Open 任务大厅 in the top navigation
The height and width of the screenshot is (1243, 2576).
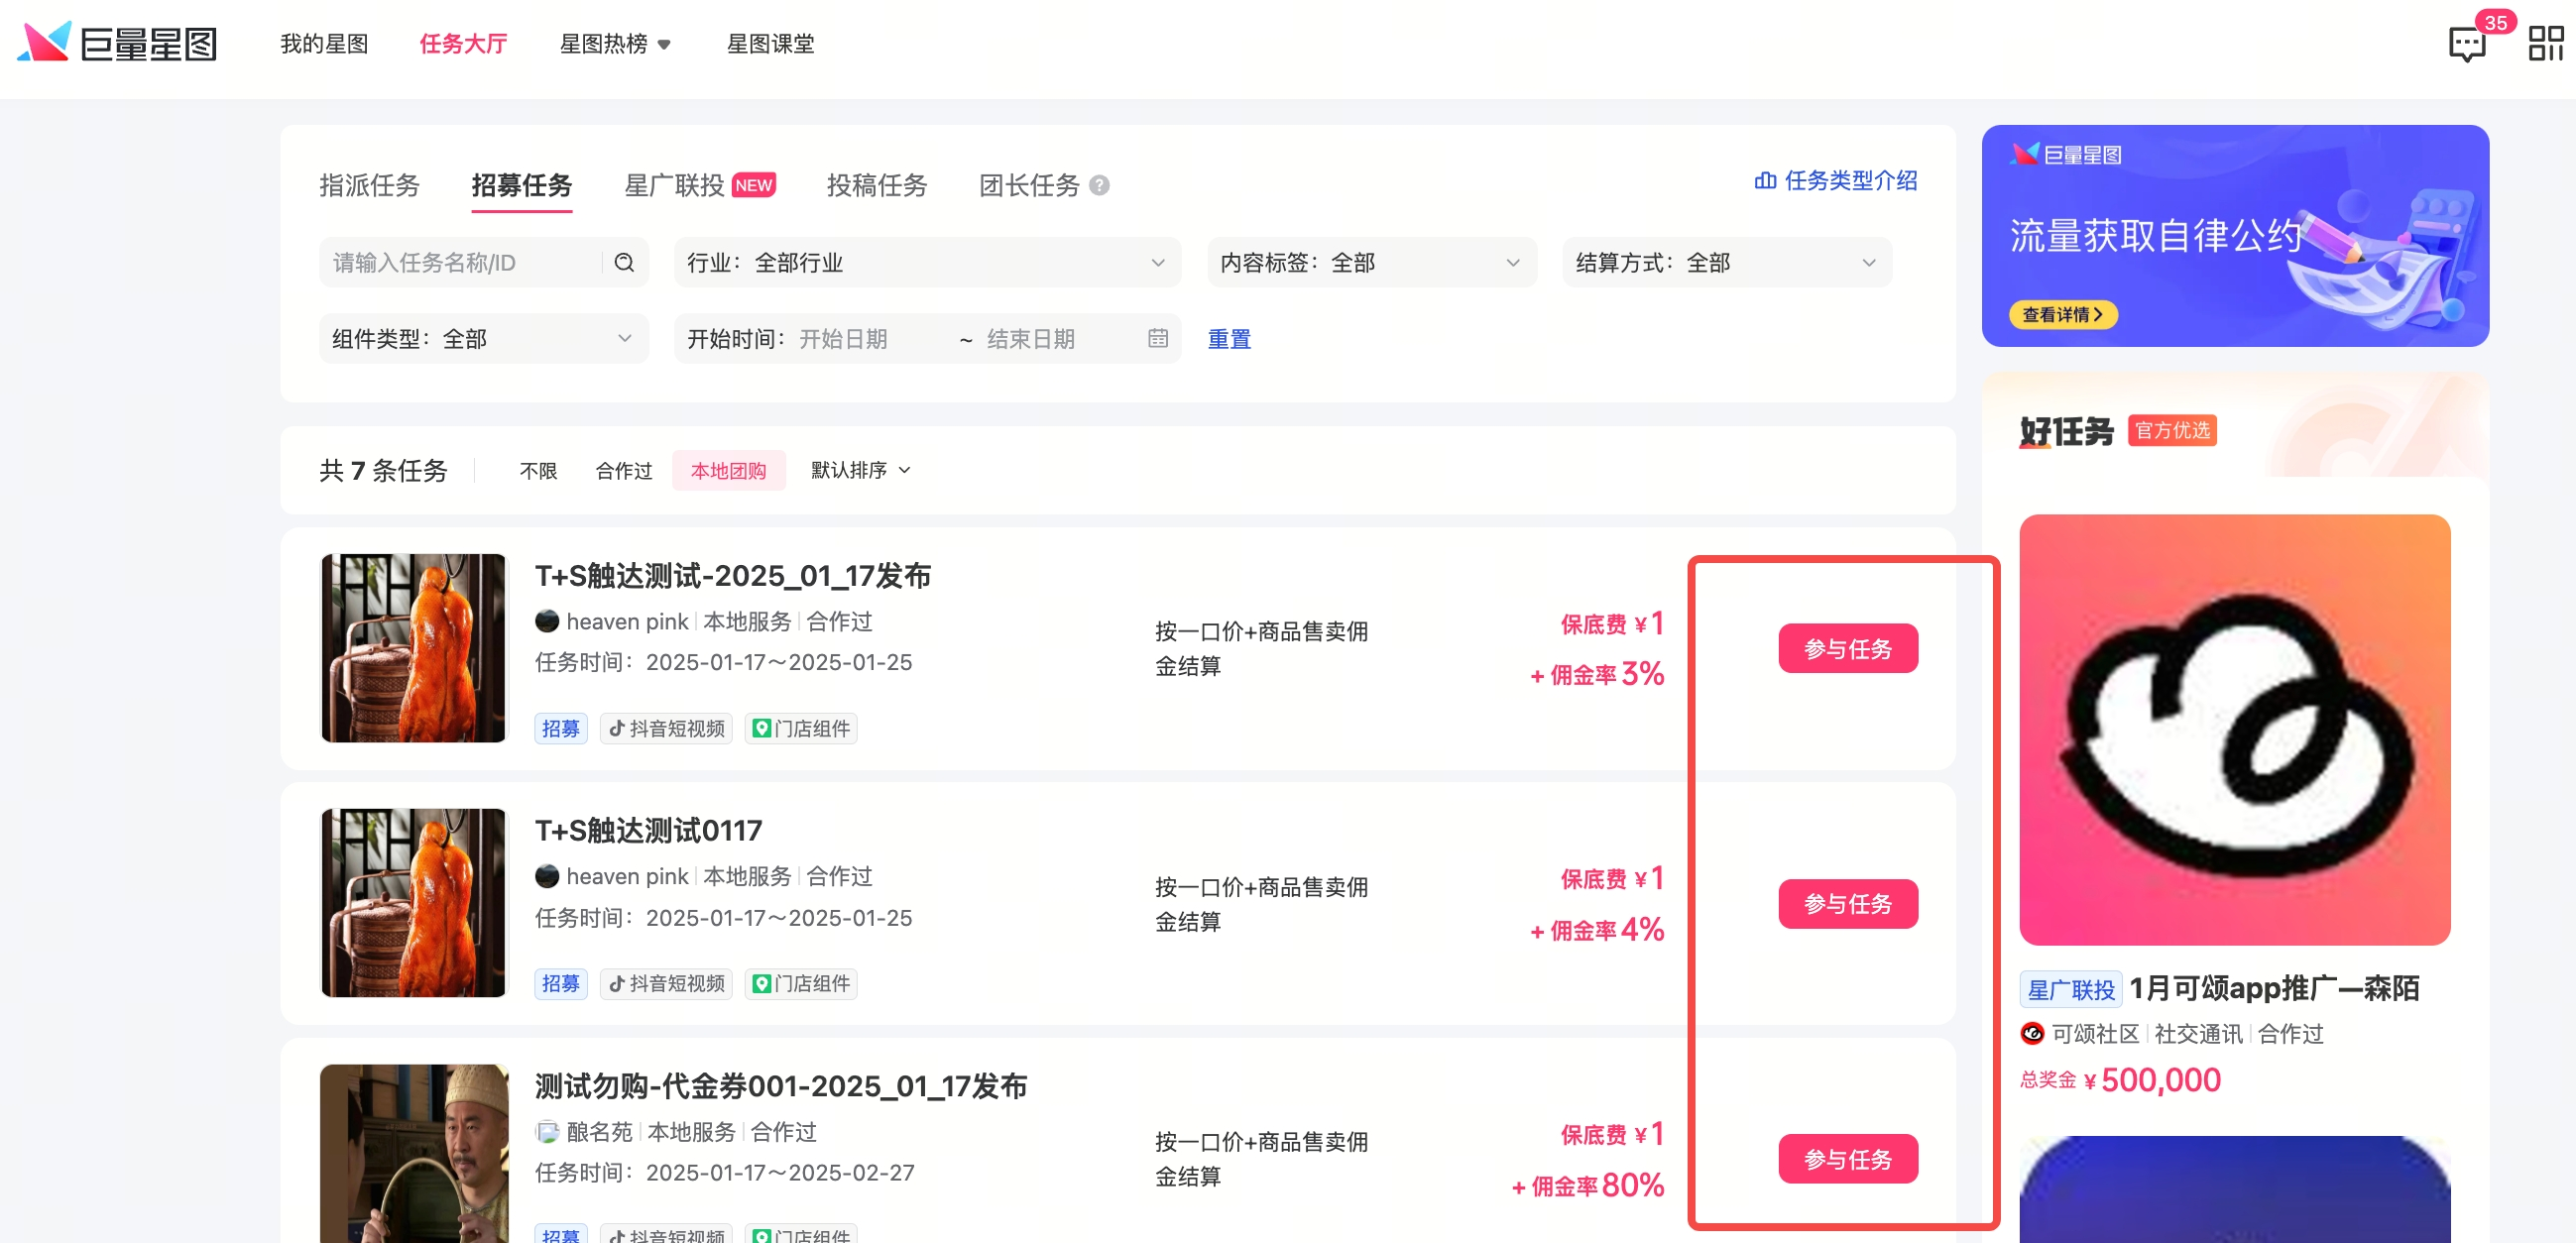tap(463, 44)
